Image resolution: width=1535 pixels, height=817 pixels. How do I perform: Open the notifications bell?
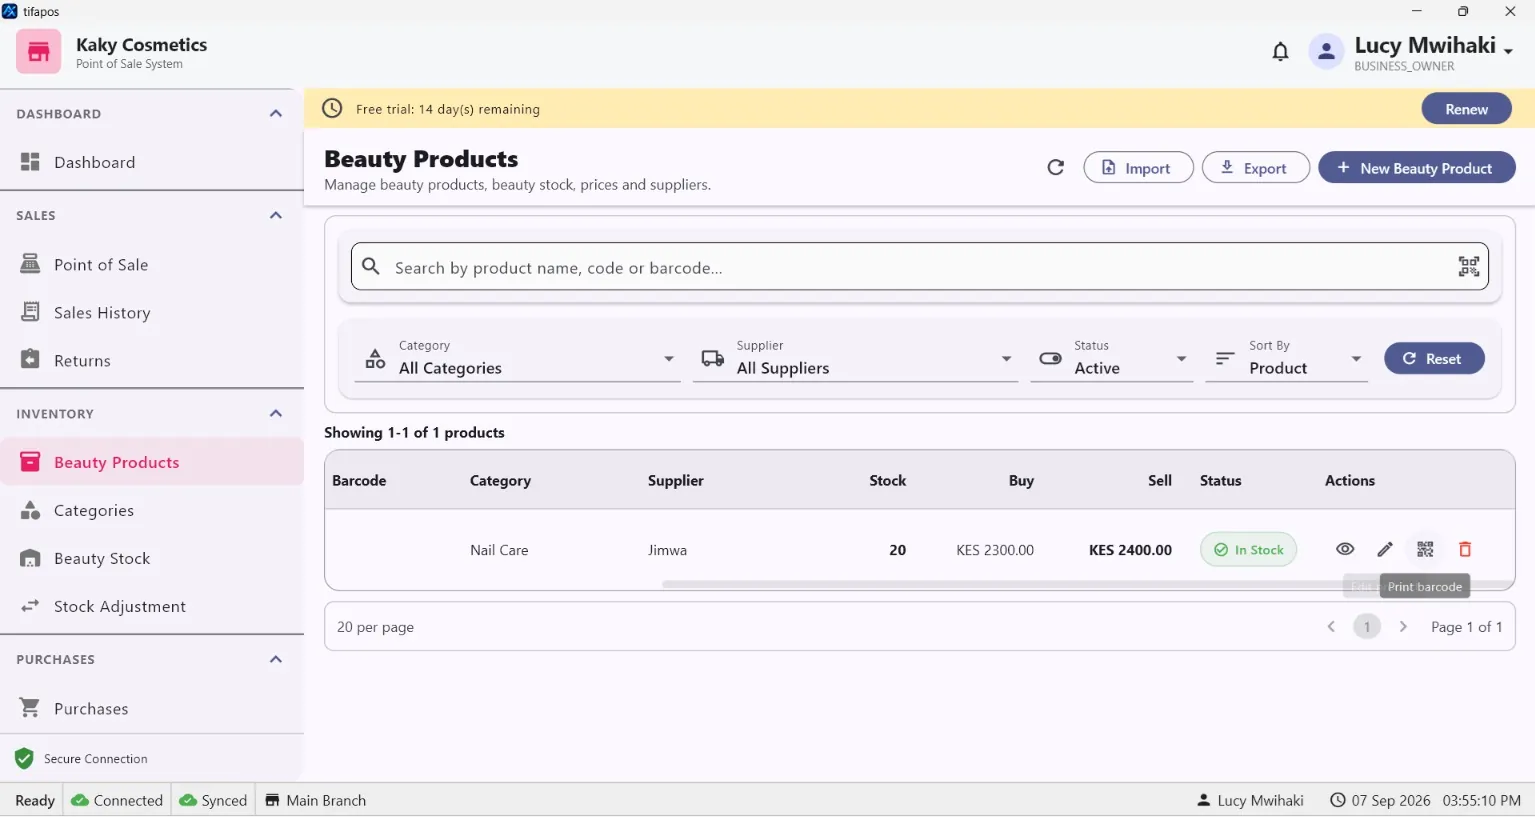[x=1280, y=51]
